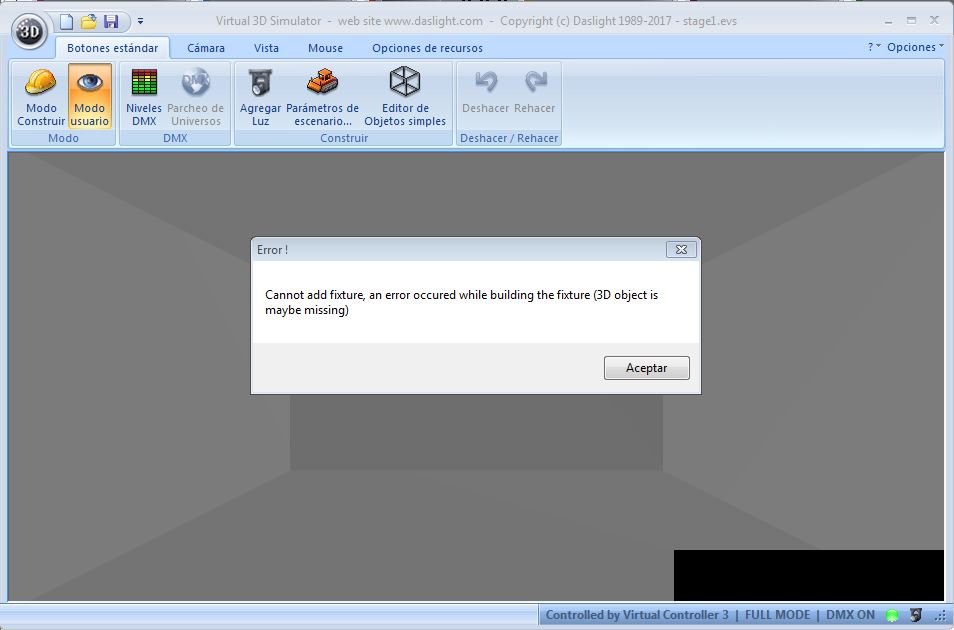Click Aceptar to dismiss the error
Image resolution: width=954 pixels, height=630 pixels.
(x=647, y=368)
